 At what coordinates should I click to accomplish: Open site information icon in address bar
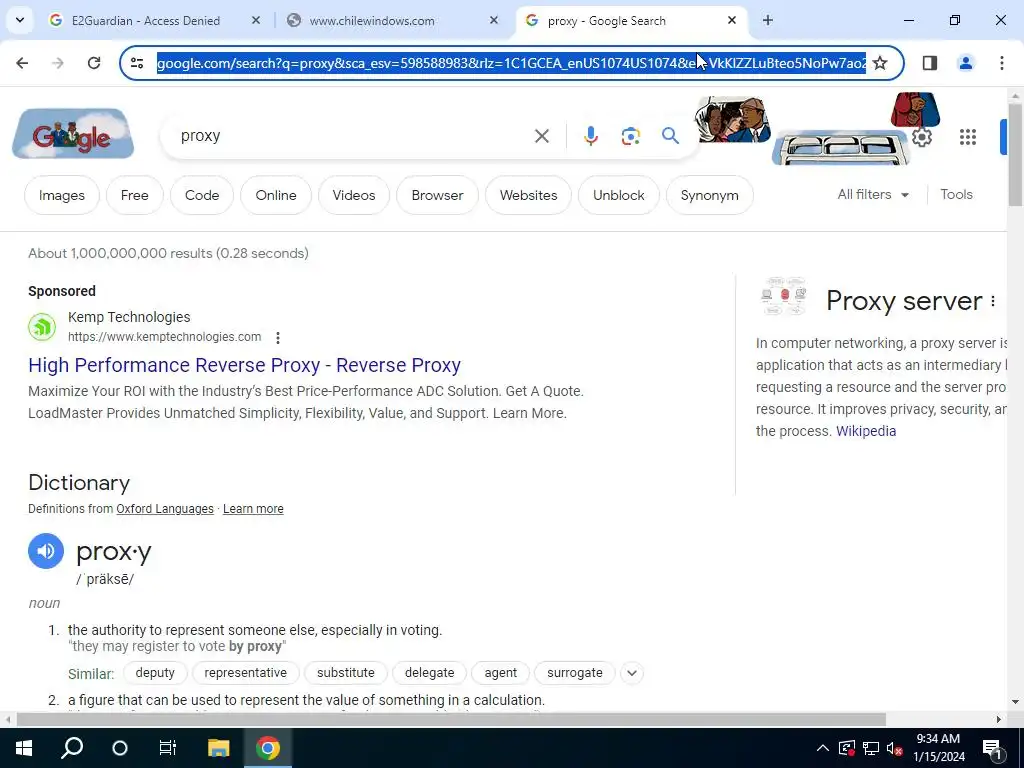tap(137, 63)
